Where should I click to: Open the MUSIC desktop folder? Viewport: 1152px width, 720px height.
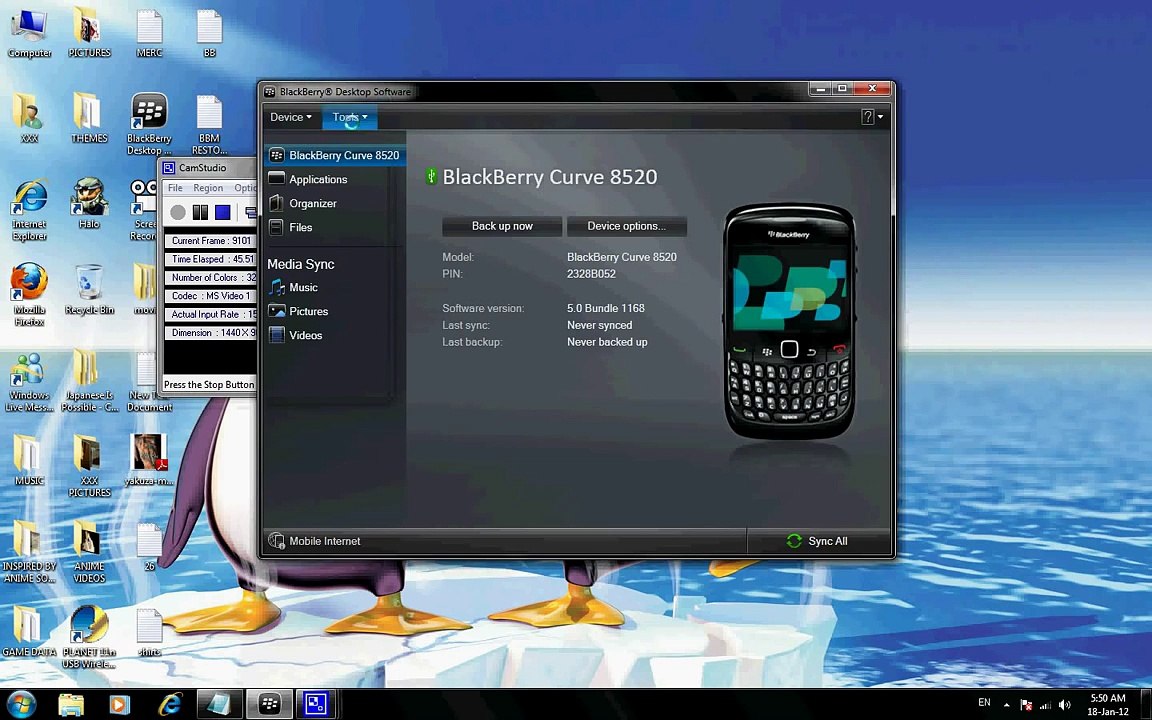point(29,460)
